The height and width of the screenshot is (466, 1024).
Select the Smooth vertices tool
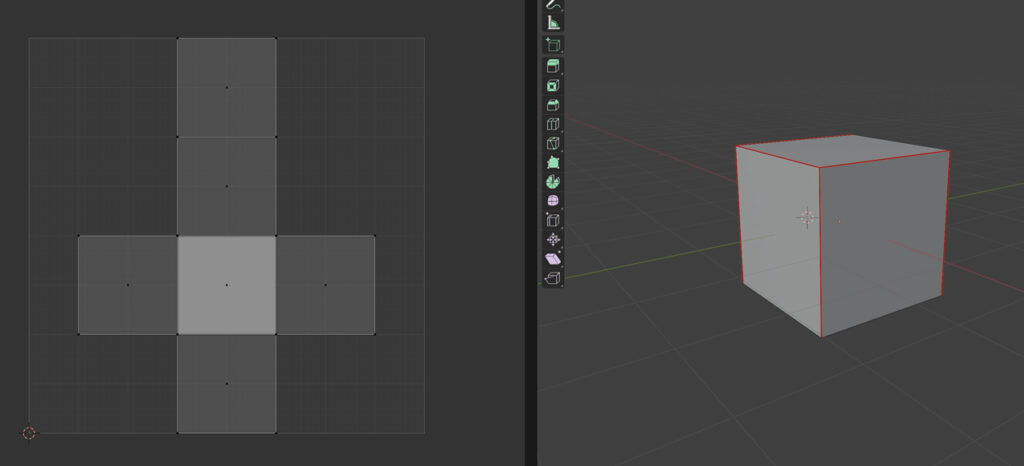pos(553,201)
